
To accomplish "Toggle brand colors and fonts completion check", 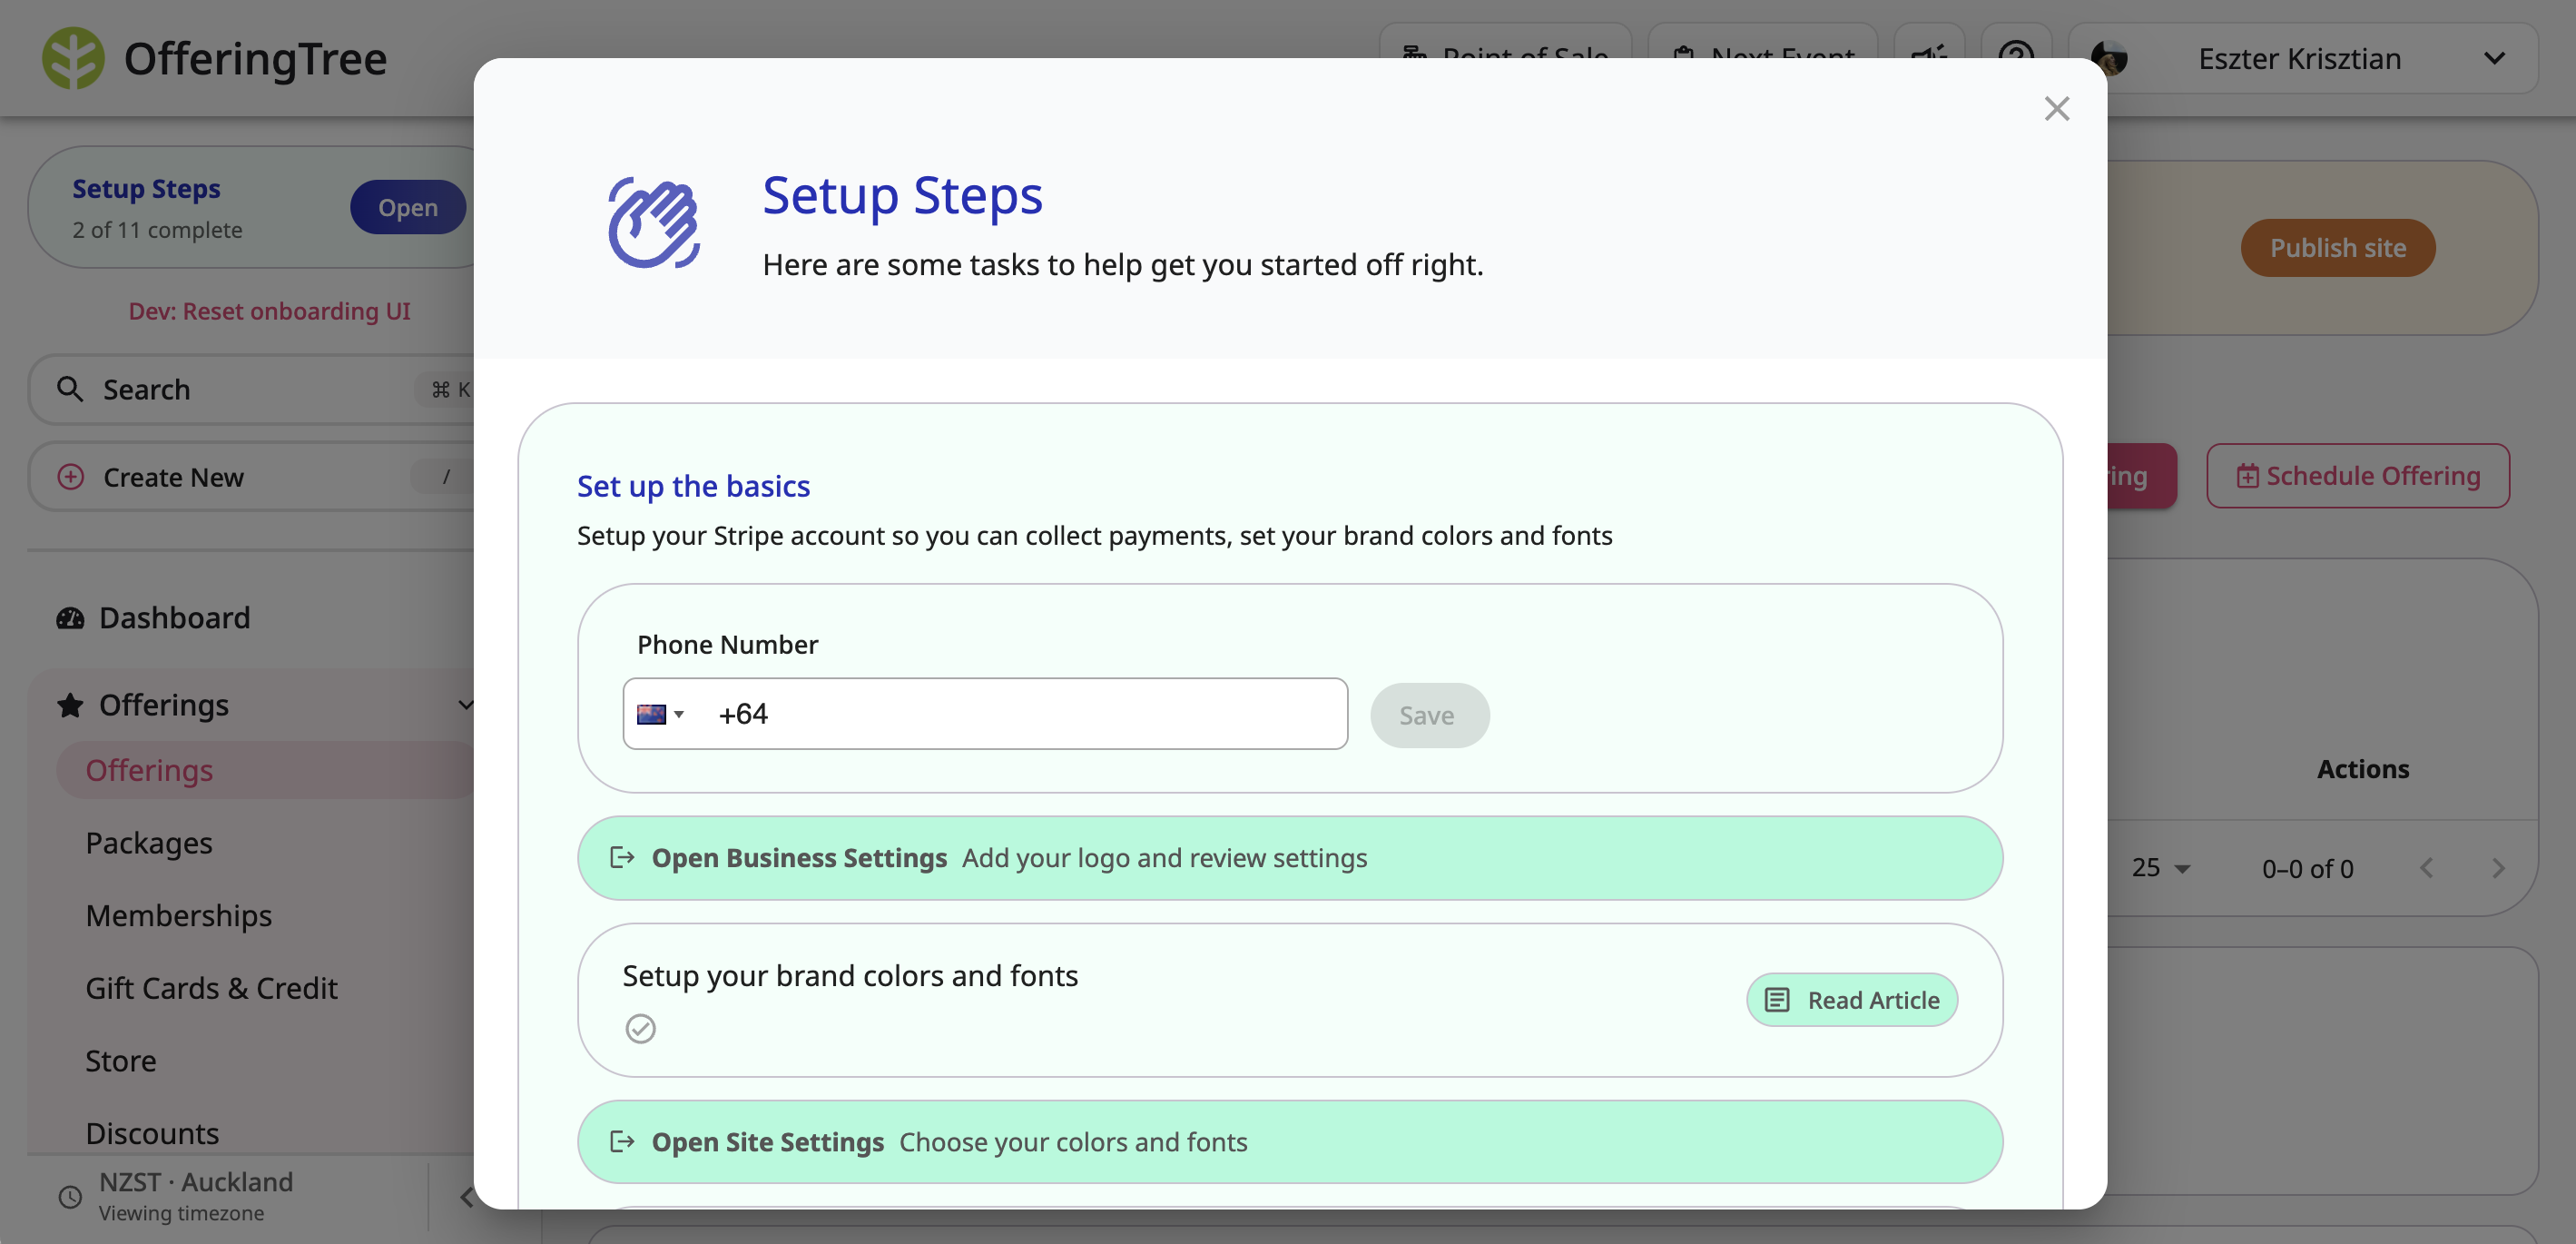I will tap(640, 1028).
